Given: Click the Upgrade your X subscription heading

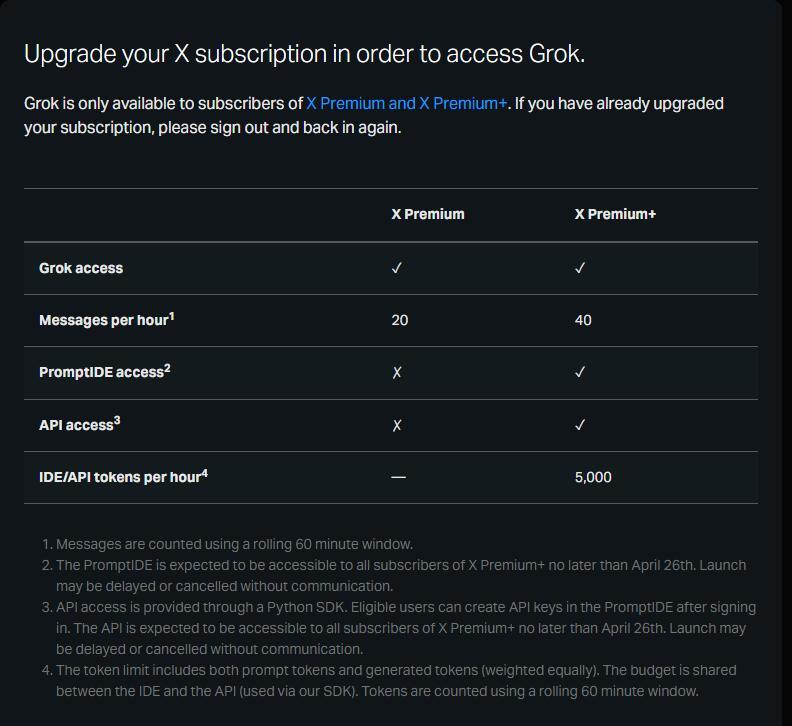Looking at the screenshot, I should pos(304,54).
